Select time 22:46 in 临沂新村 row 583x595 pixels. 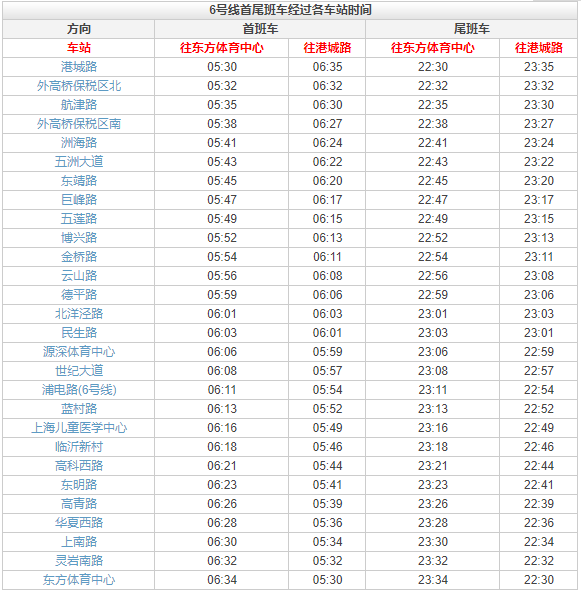point(539,447)
